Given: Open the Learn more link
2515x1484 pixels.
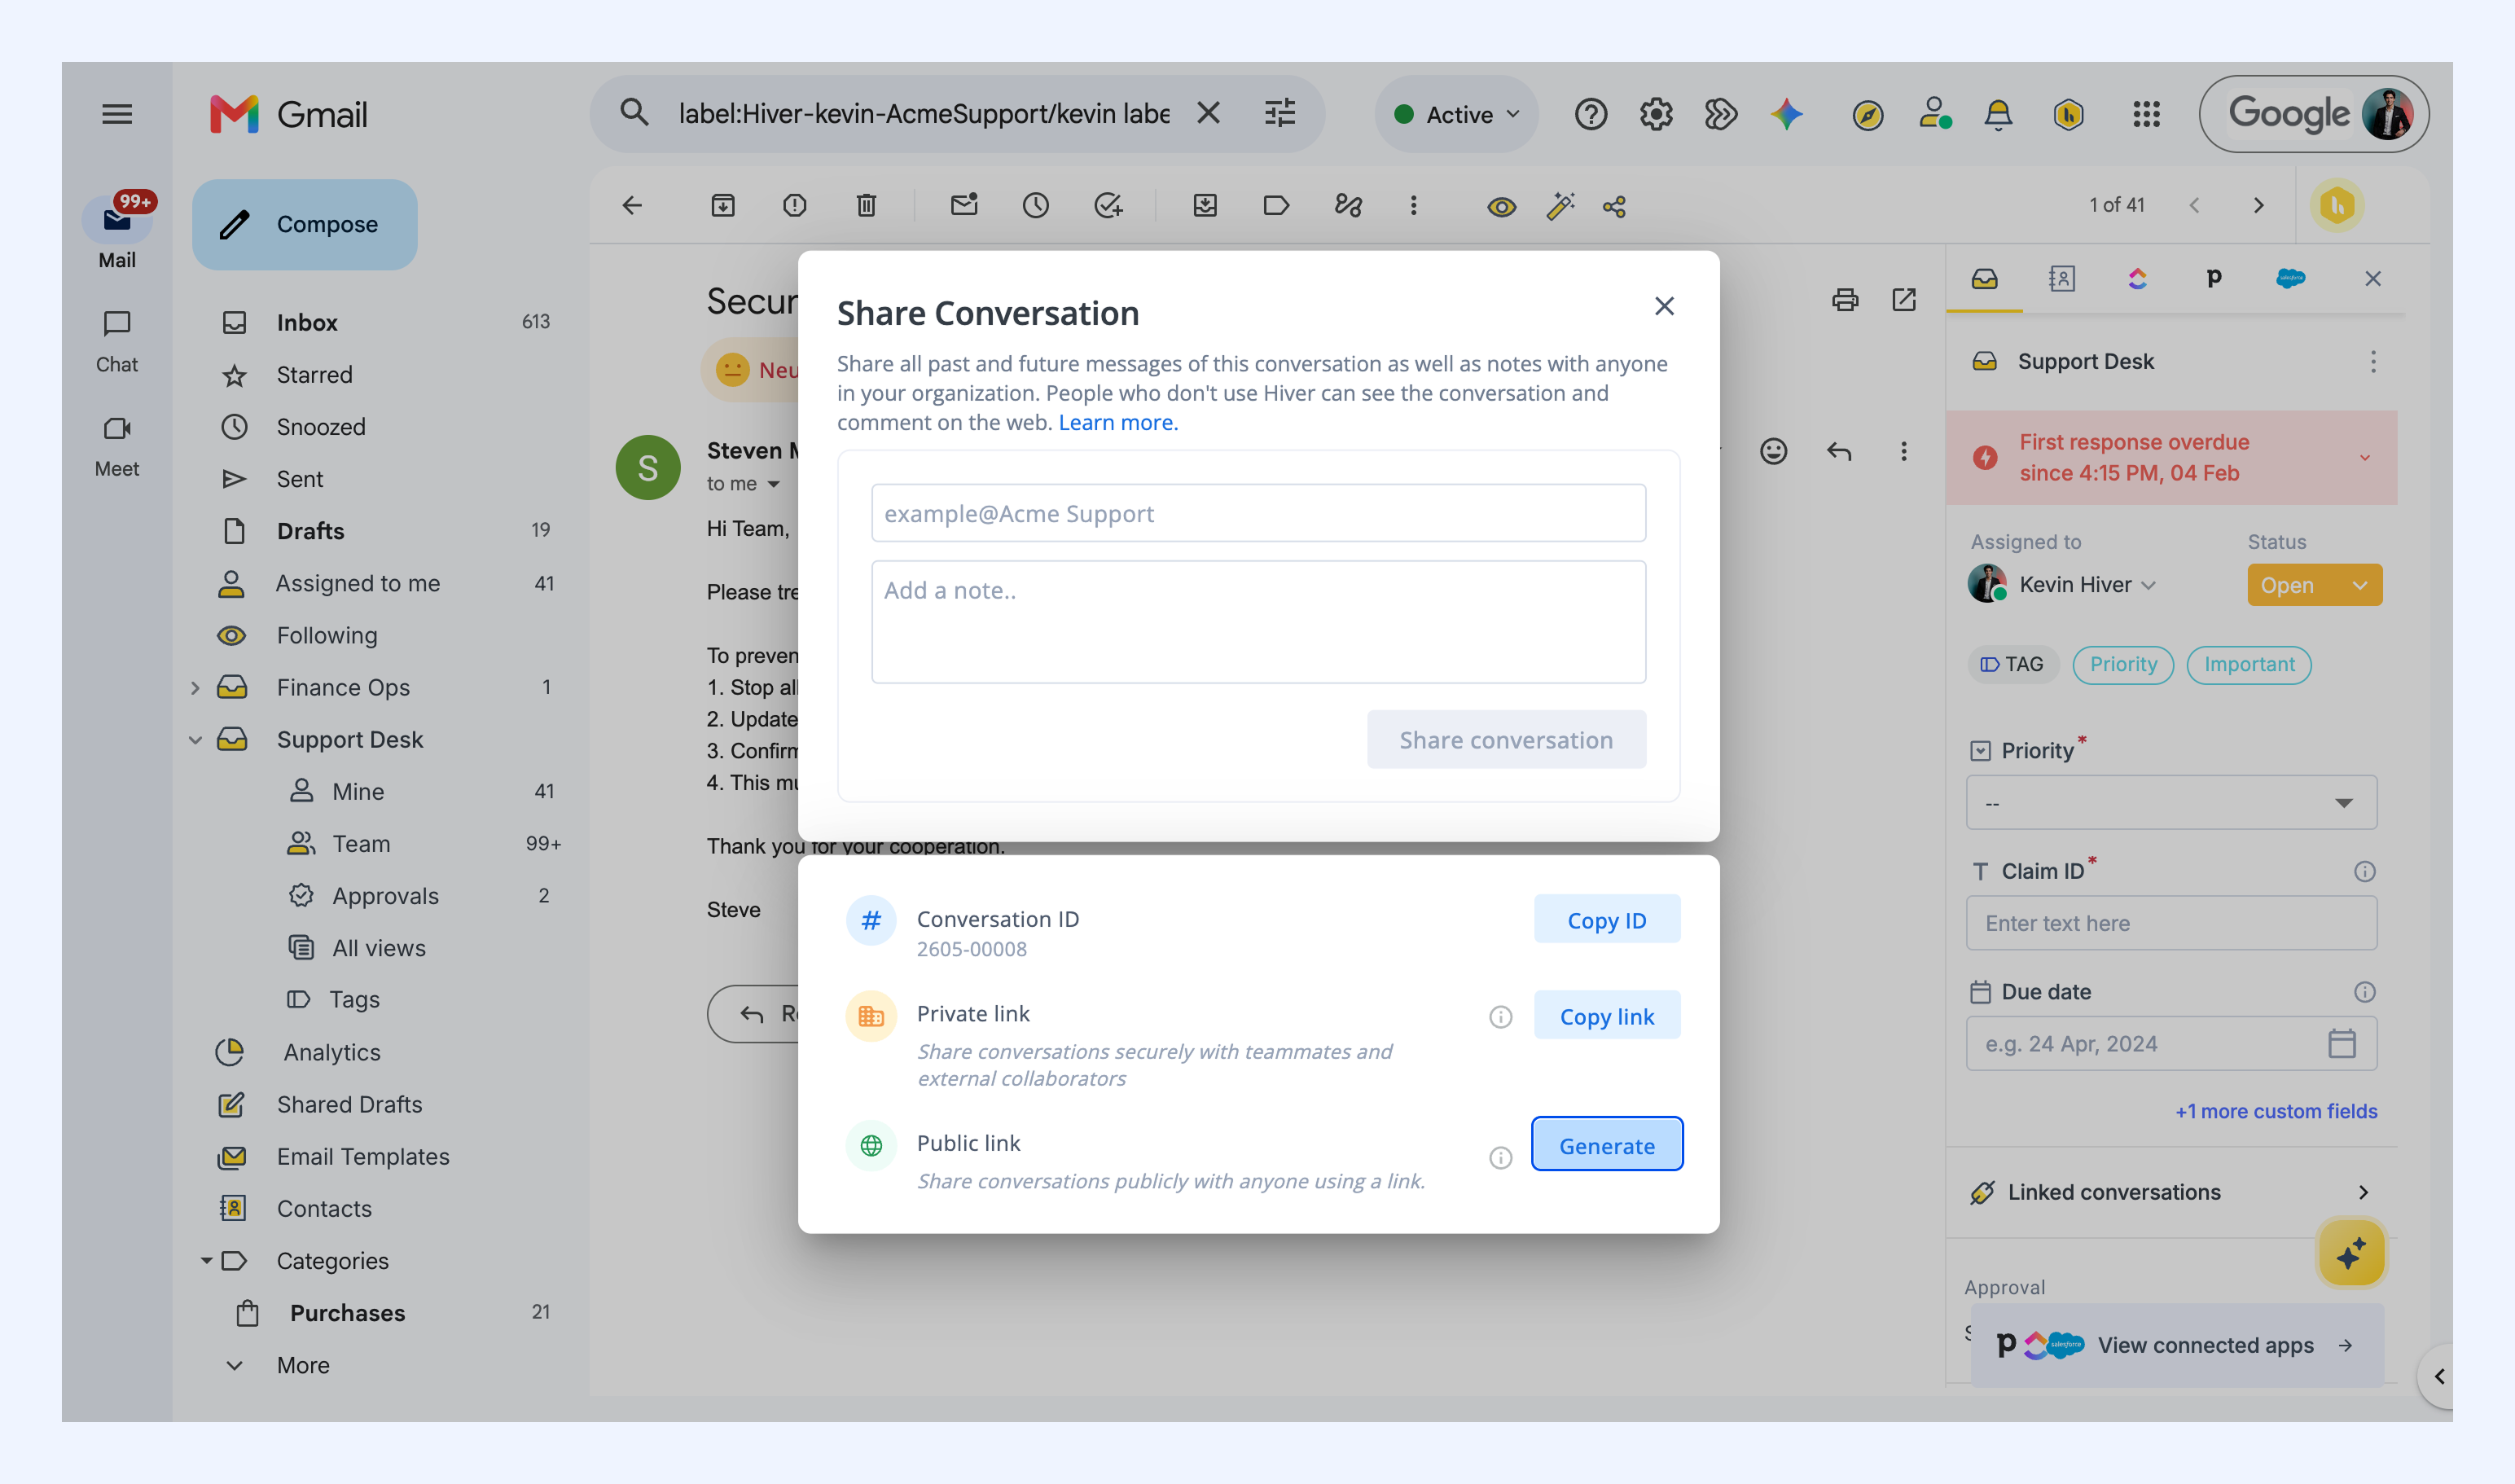Looking at the screenshot, I should click(1118, 422).
